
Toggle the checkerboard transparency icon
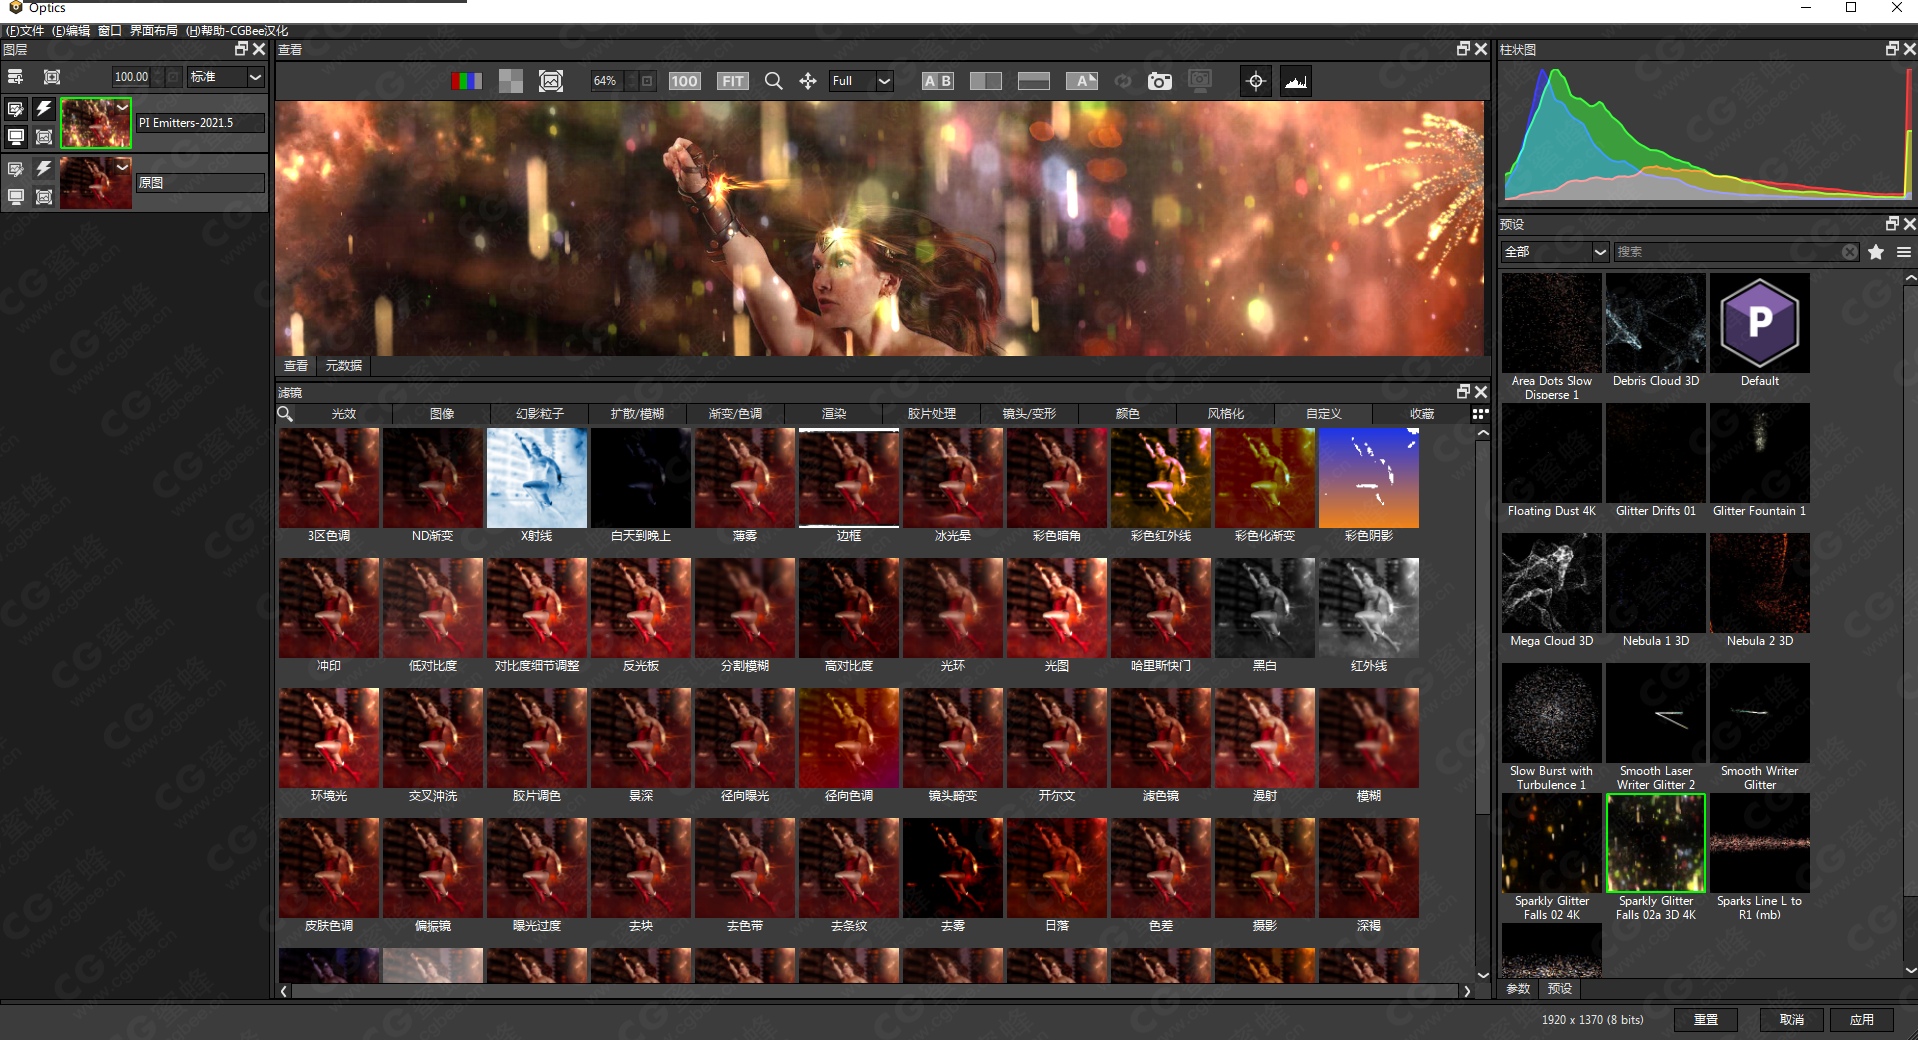(510, 81)
